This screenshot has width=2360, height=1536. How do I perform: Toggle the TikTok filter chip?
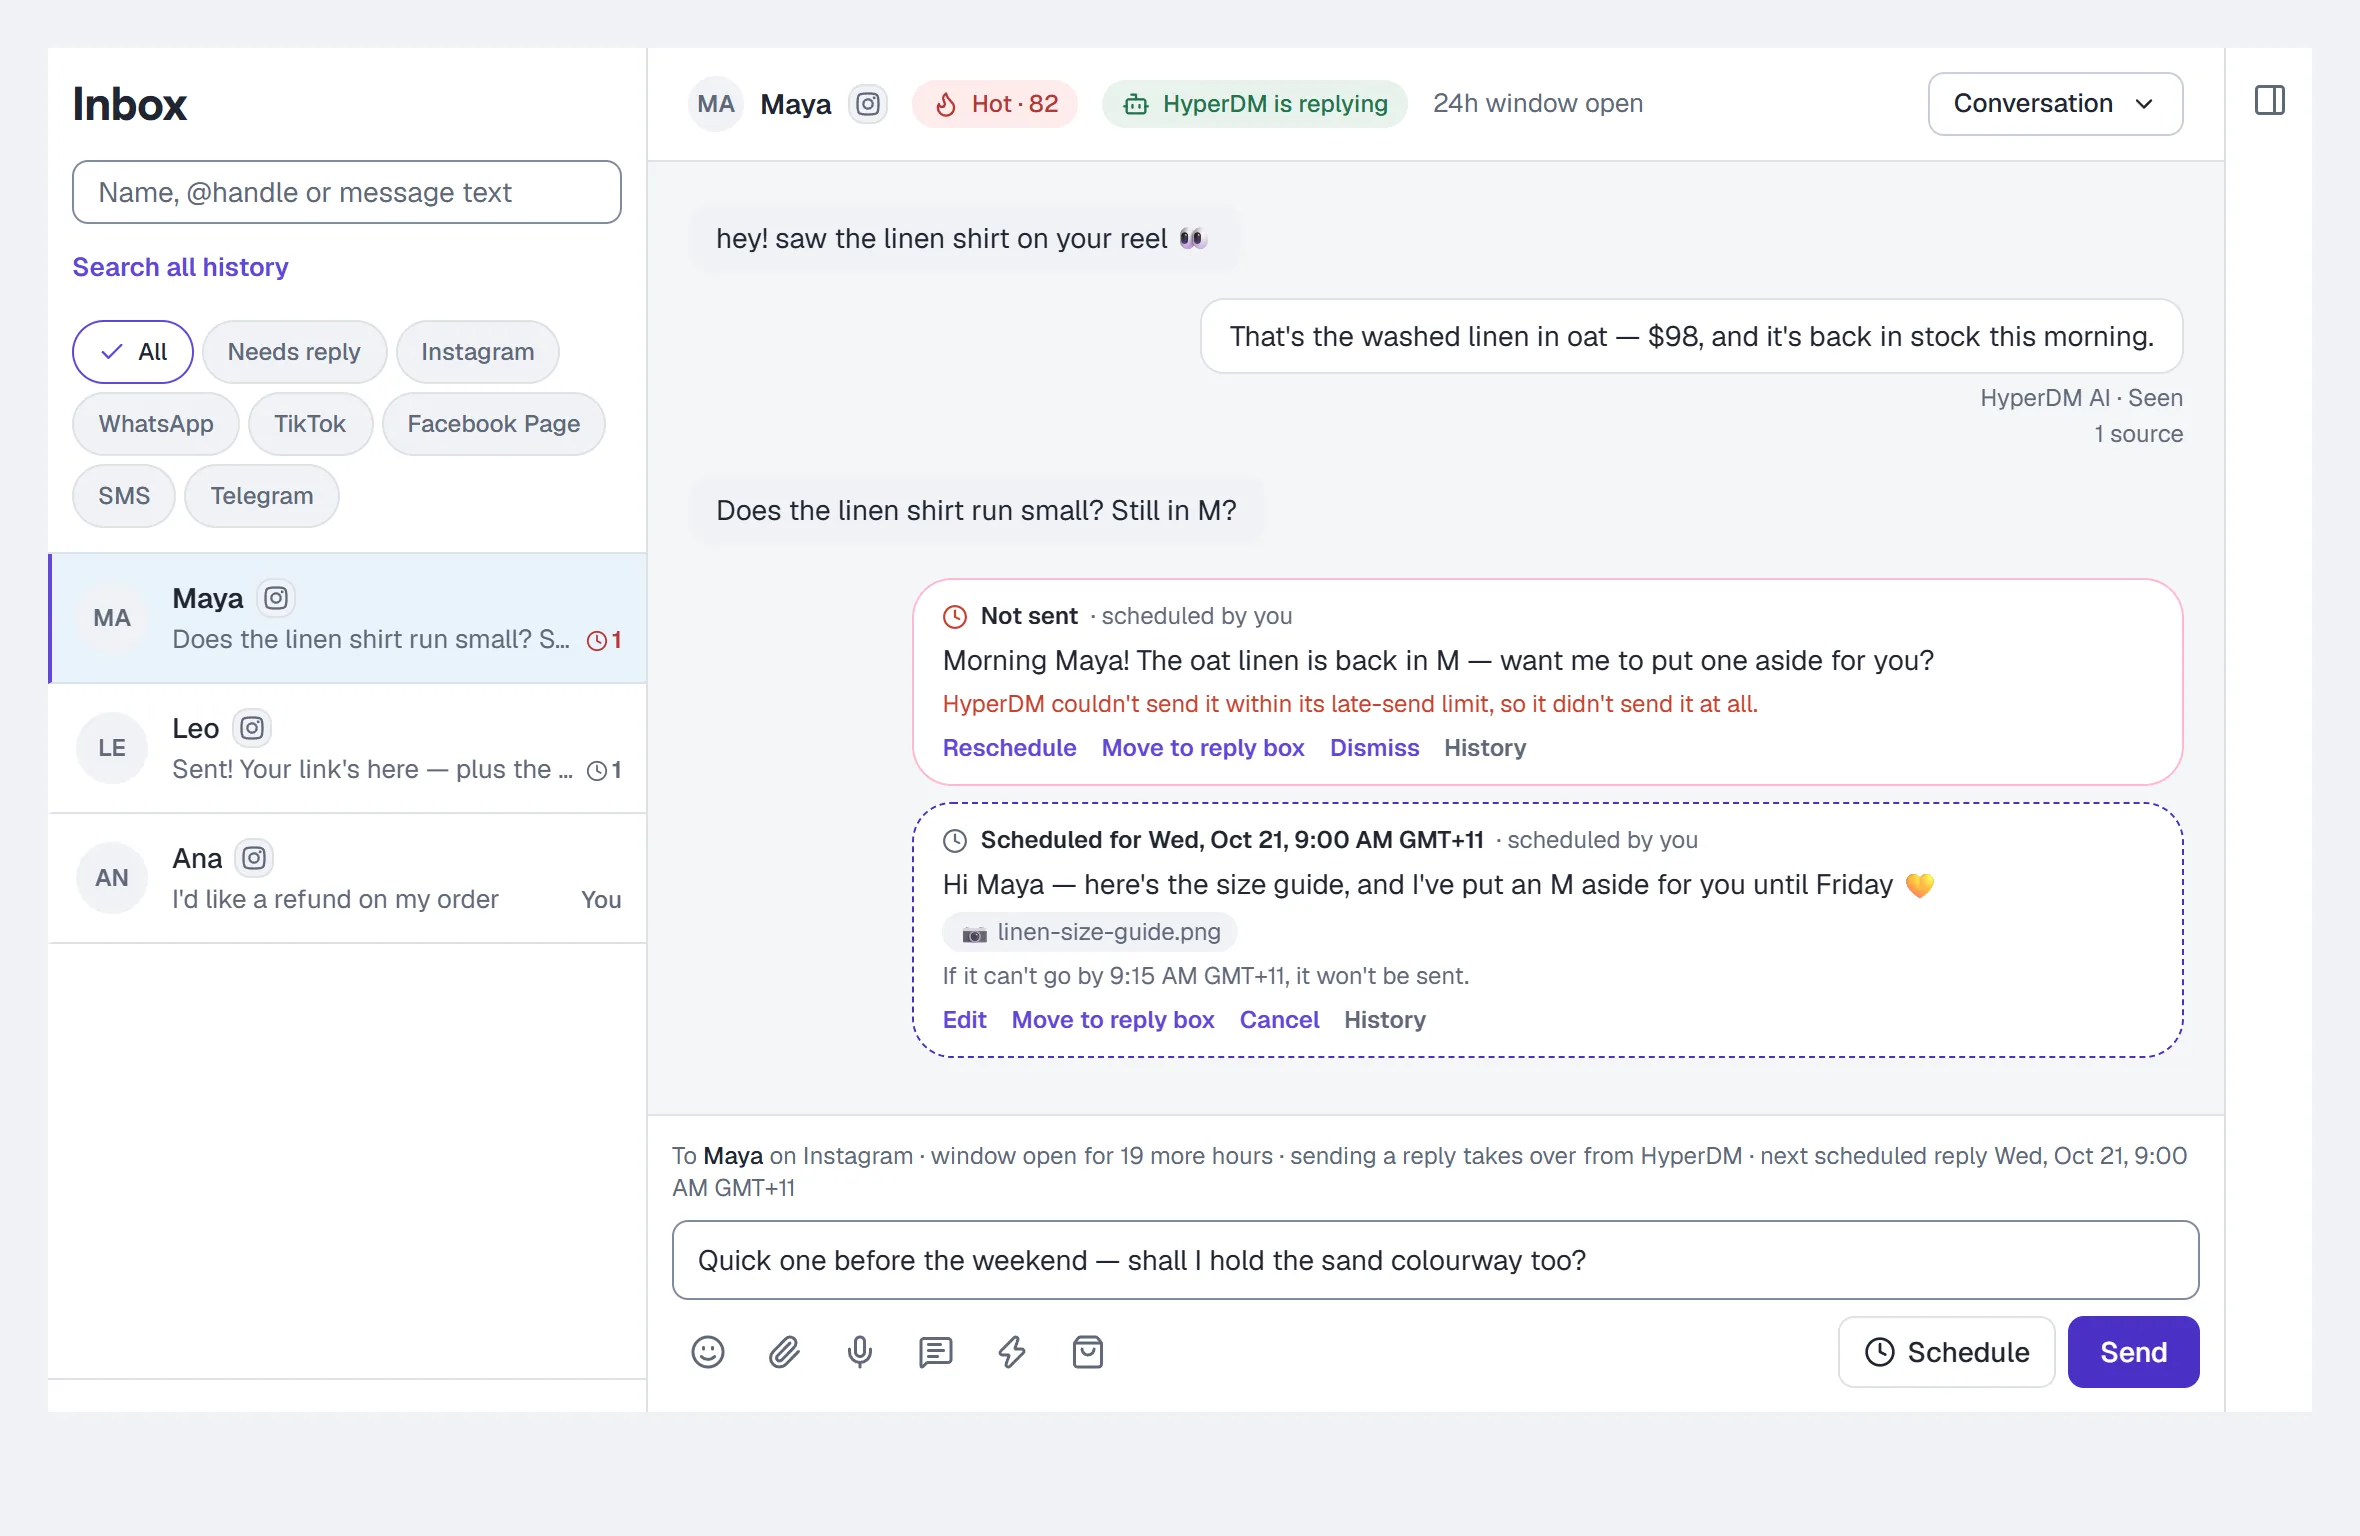310,424
